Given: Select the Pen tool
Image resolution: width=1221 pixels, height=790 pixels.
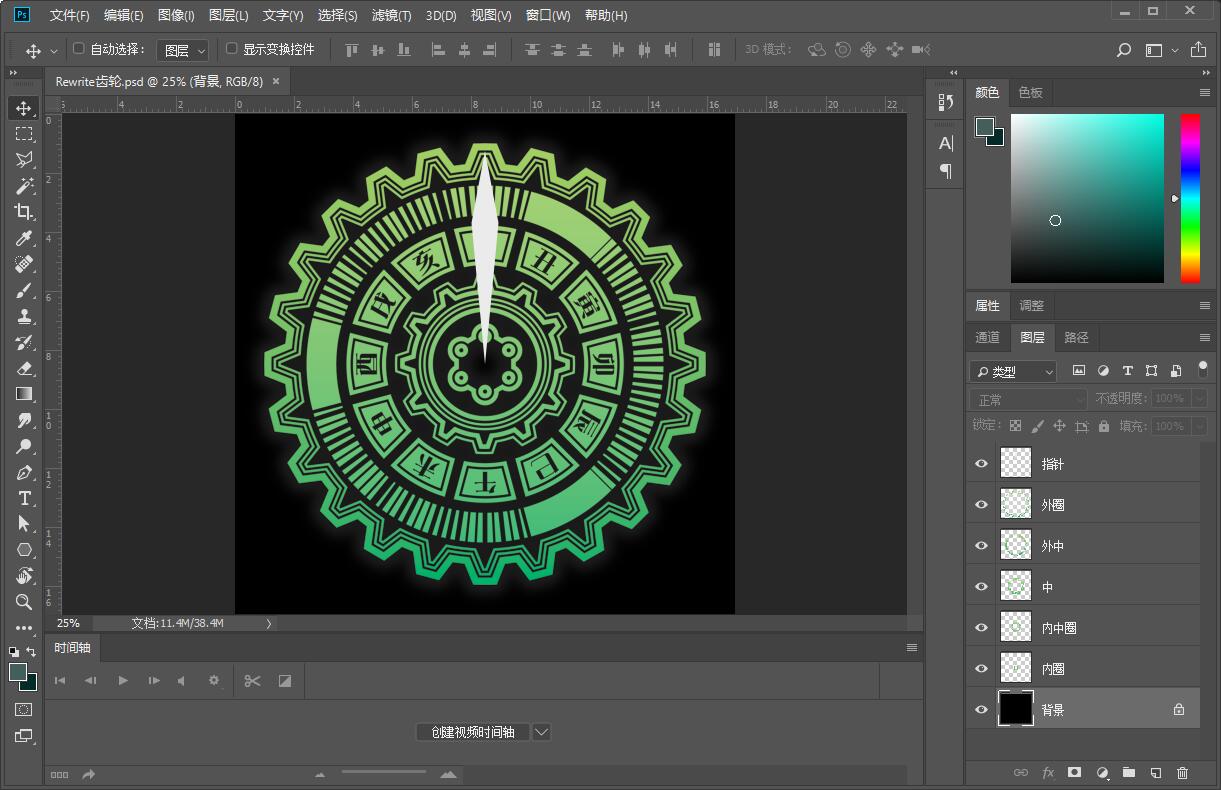Looking at the screenshot, I should point(24,472).
